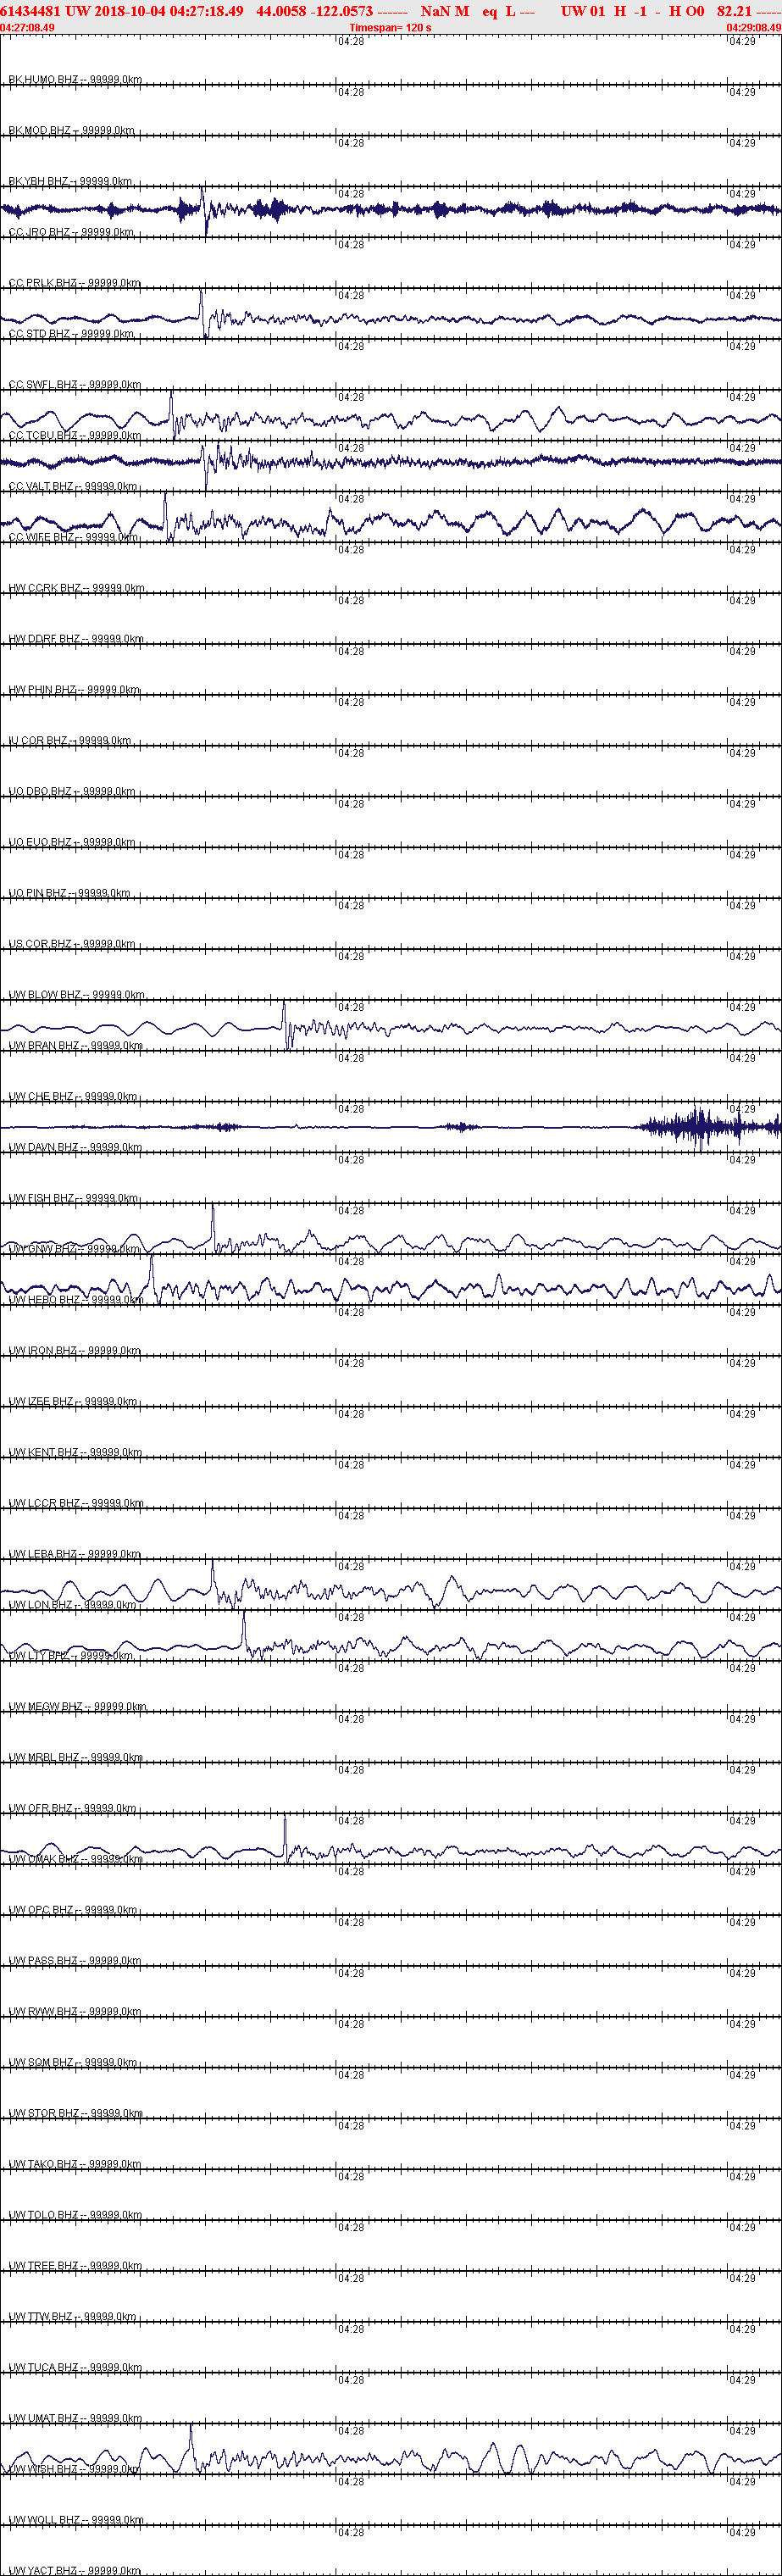Click the red start time 04:27:08.49
Screen dimensions: 782x2576
tap(28, 27)
